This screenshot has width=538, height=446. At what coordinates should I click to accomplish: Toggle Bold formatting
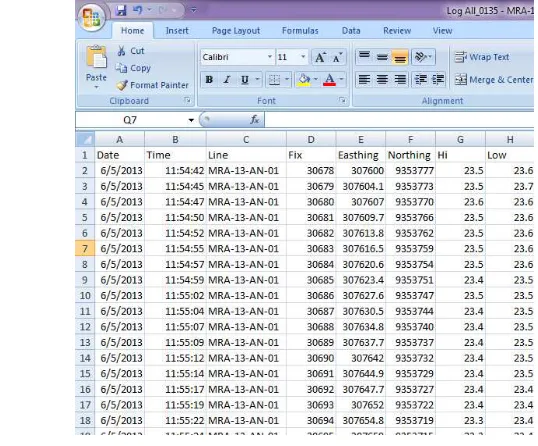[209, 80]
